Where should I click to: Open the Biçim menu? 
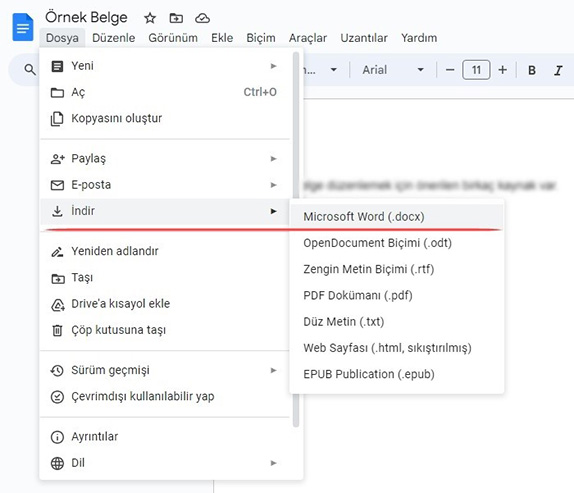click(x=261, y=38)
